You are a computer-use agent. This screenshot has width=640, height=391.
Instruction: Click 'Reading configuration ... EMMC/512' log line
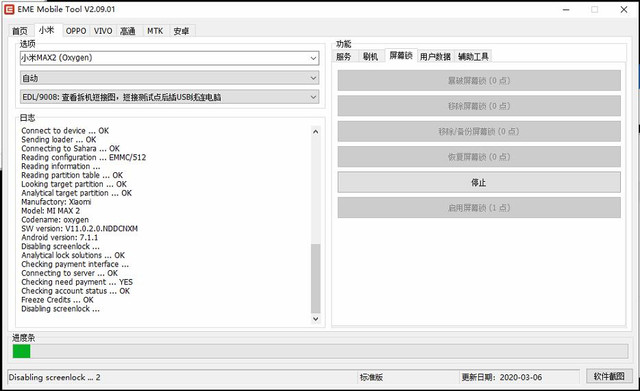coord(84,158)
